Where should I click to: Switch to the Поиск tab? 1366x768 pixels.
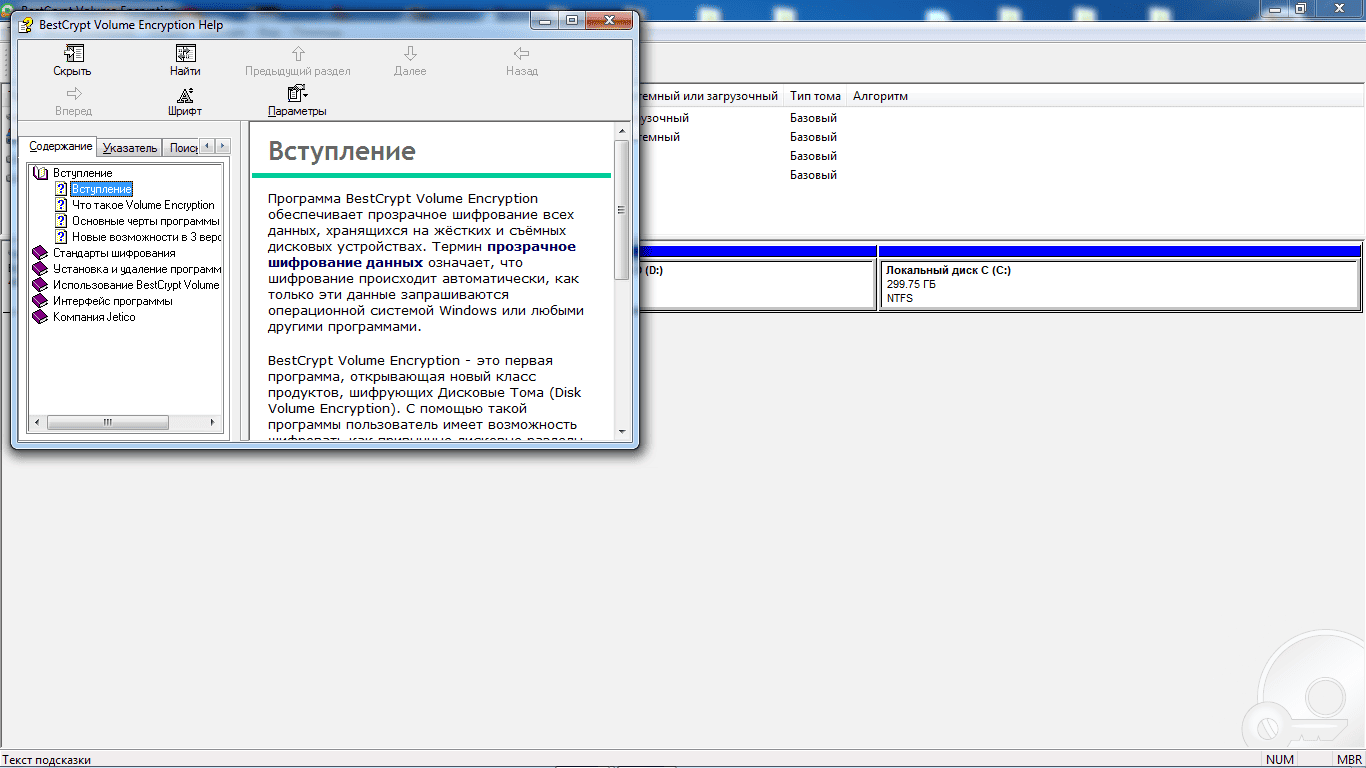click(x=182, y=148)
